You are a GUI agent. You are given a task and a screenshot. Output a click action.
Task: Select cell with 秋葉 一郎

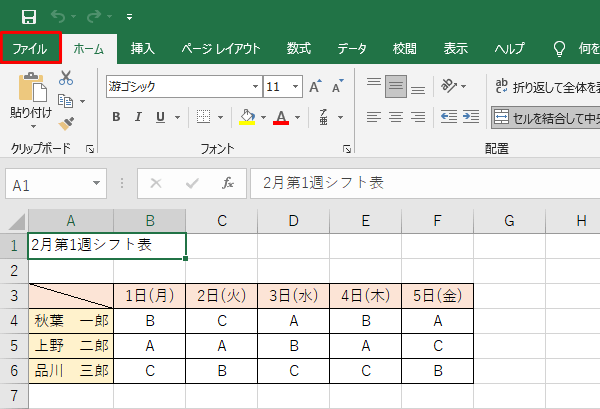click(x=71, y=321)
